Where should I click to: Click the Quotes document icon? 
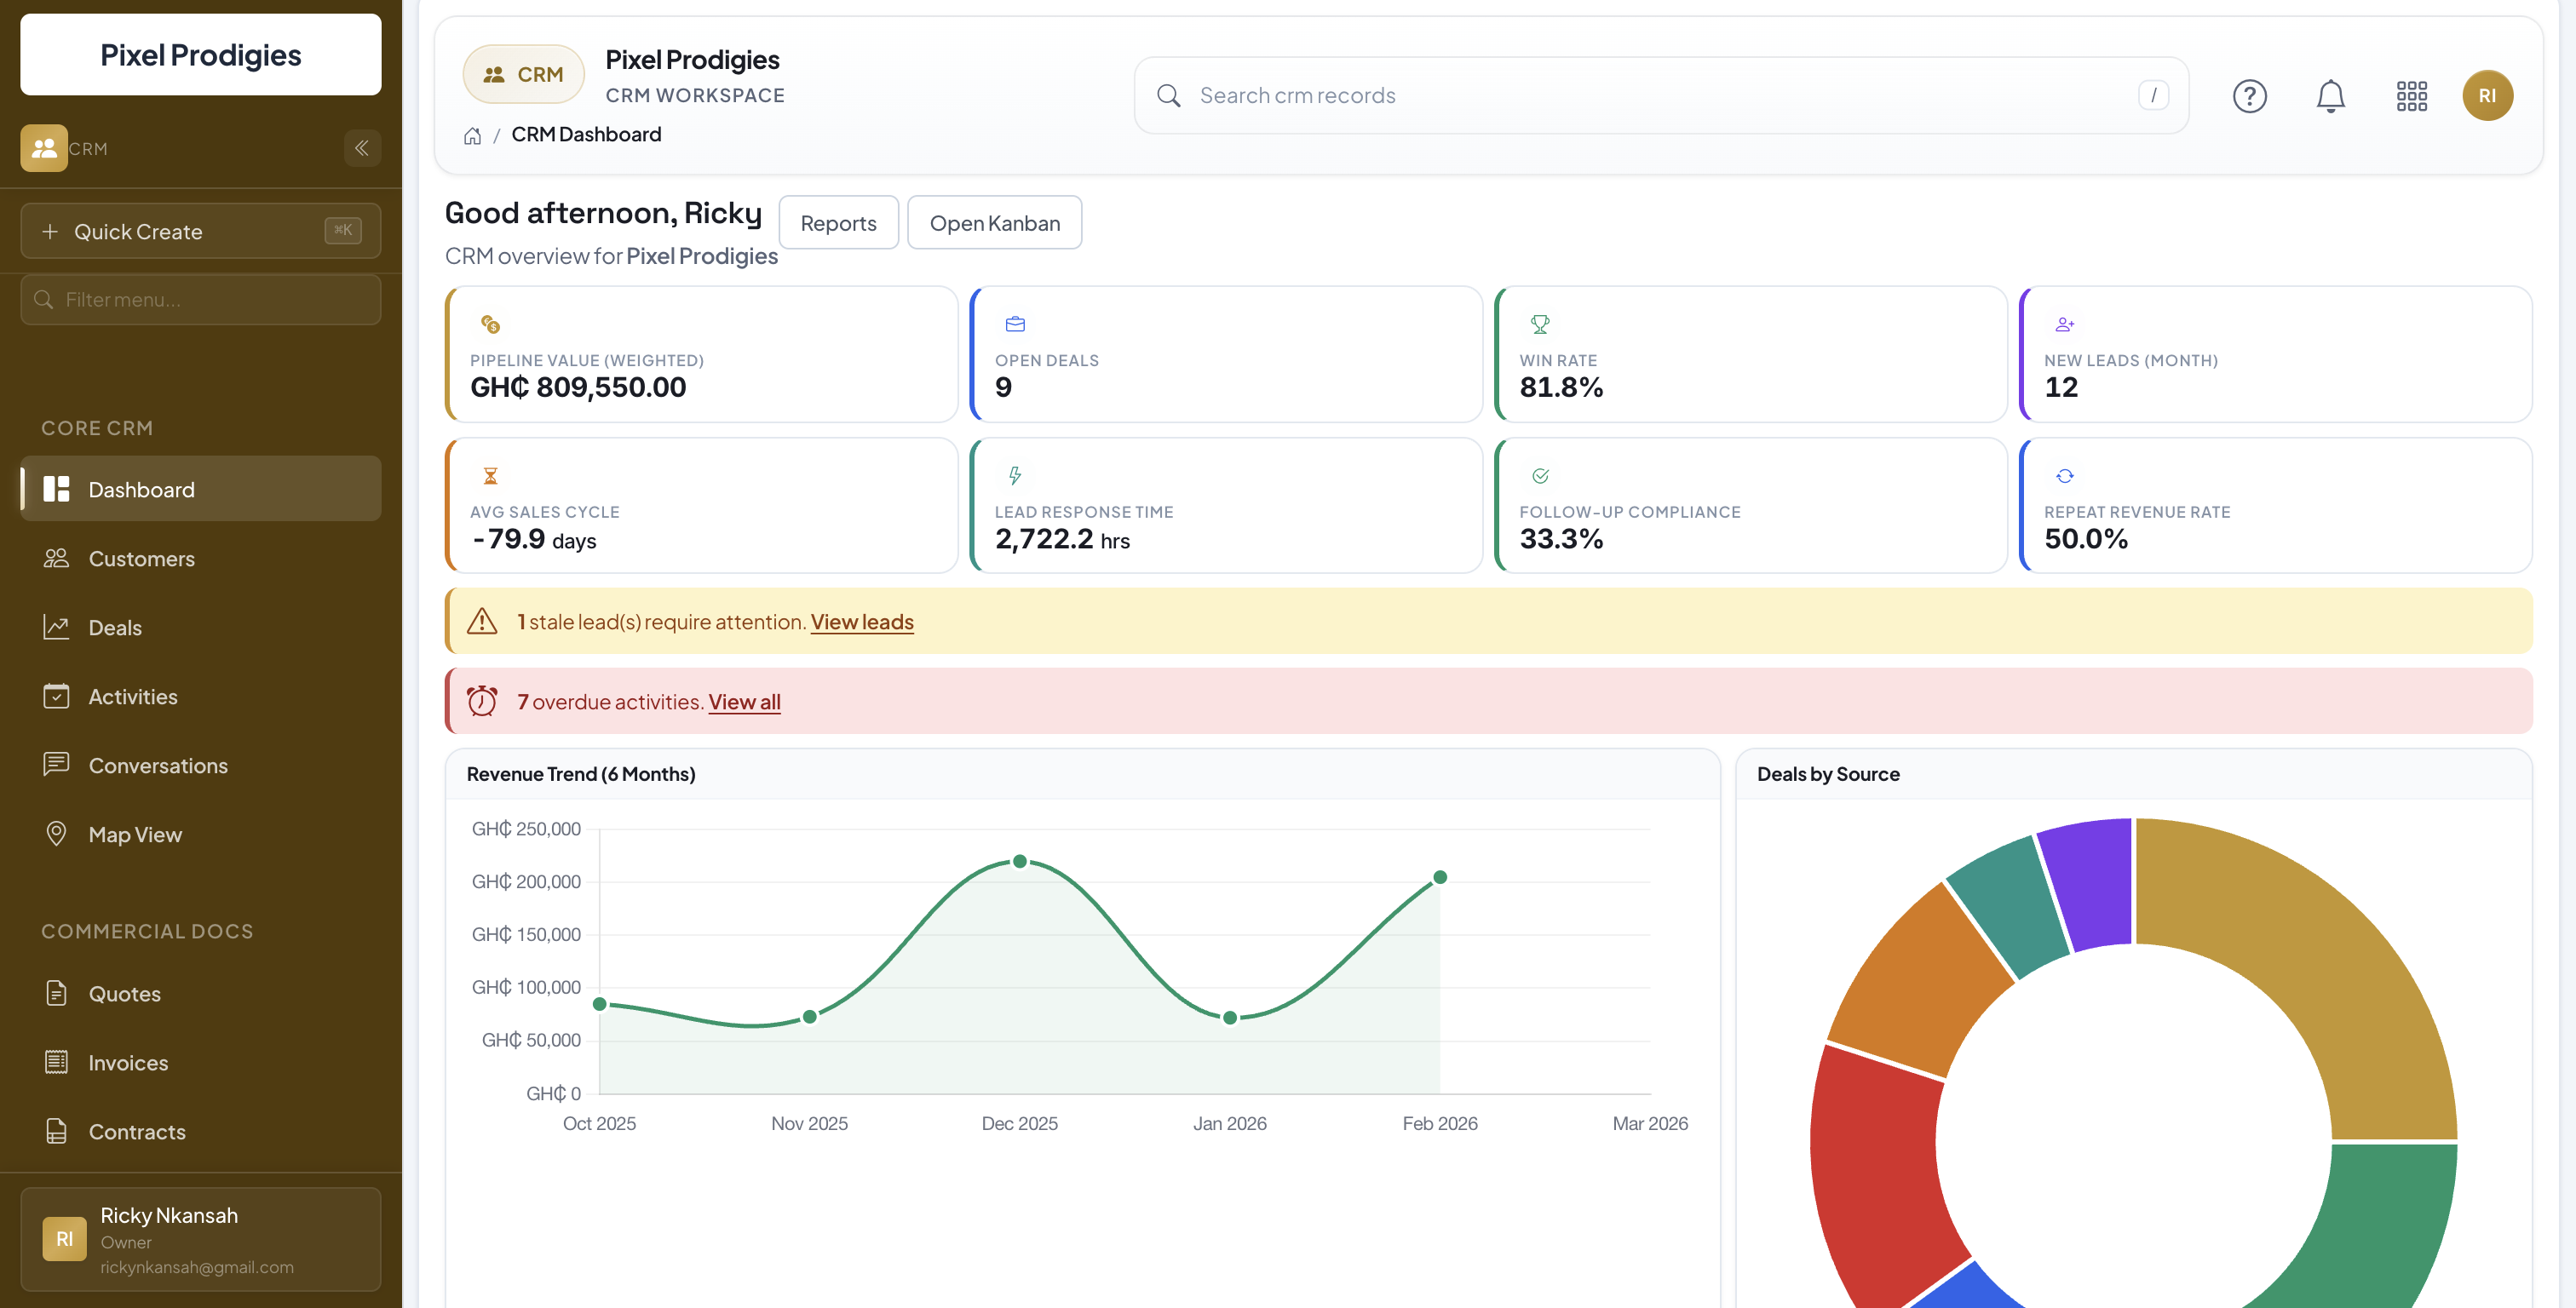(57, 993)
